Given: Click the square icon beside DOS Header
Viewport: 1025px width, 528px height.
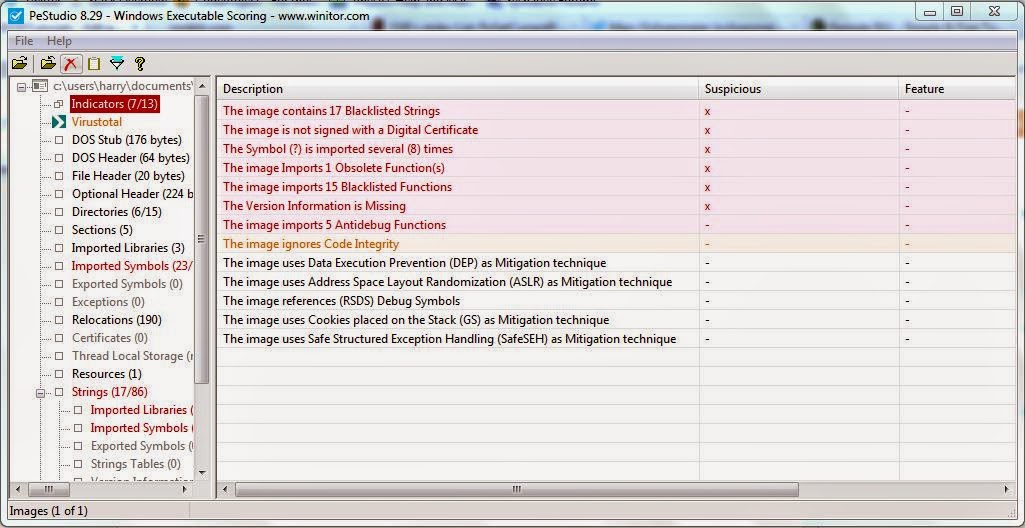Looking at the screenshot, I should tap(59, 158).
